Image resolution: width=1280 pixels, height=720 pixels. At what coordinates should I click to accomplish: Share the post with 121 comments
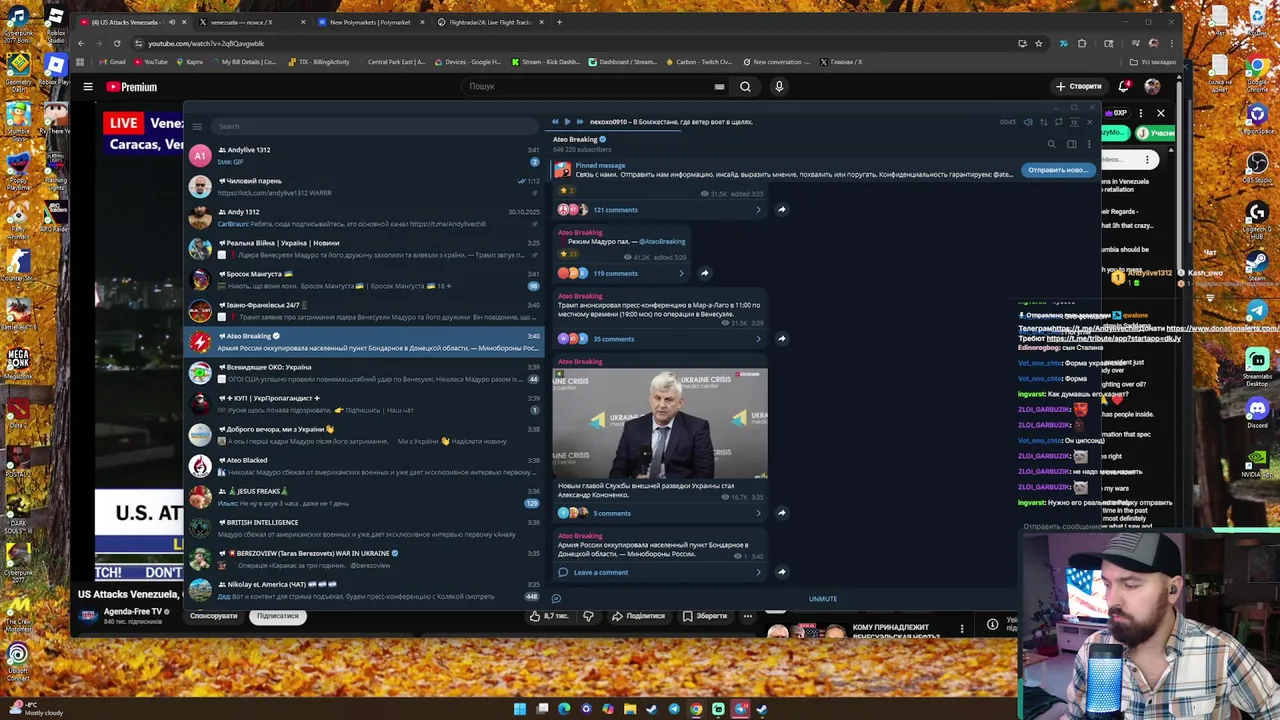pos(782,210)
